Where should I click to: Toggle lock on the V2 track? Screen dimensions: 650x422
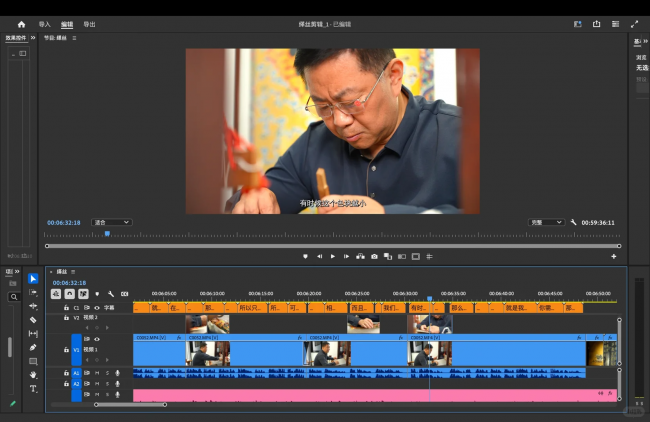pos(66,317)
